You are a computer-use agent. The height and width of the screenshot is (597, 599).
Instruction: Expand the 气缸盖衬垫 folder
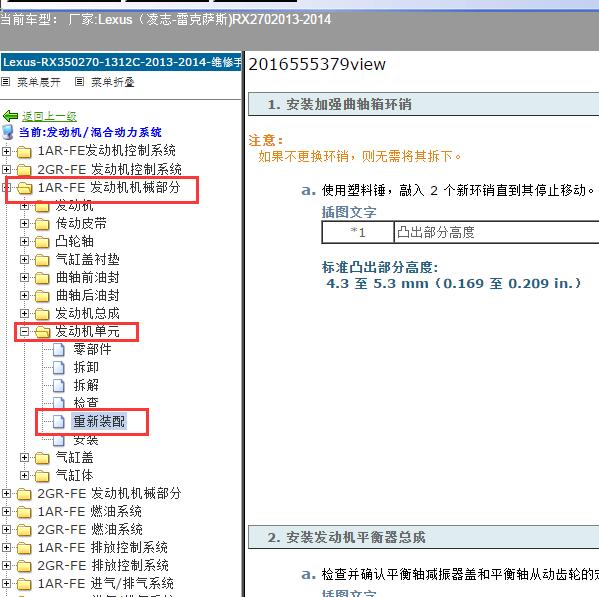tap(24, 260)
